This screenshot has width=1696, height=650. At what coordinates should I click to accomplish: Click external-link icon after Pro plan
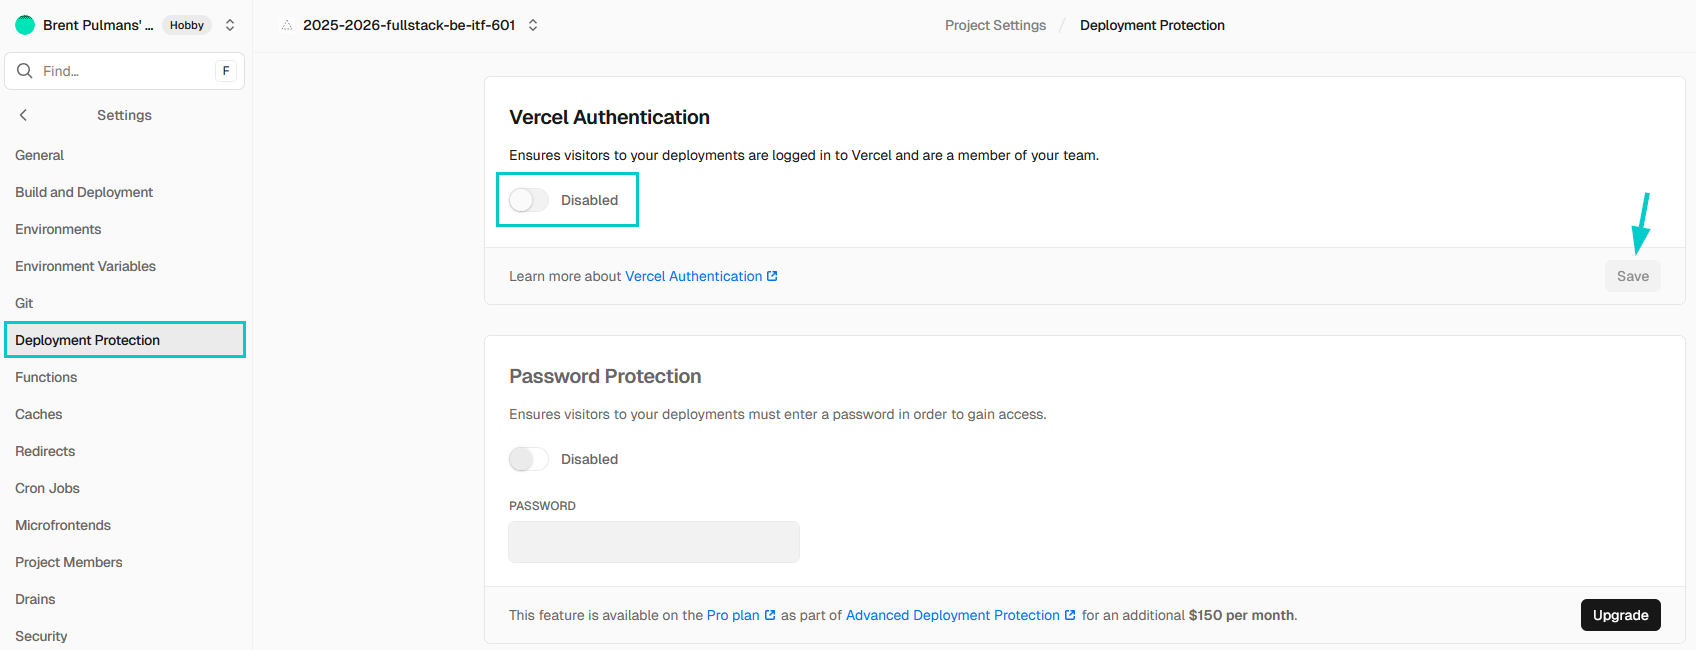pyautogui.click(x=770, y=615)
